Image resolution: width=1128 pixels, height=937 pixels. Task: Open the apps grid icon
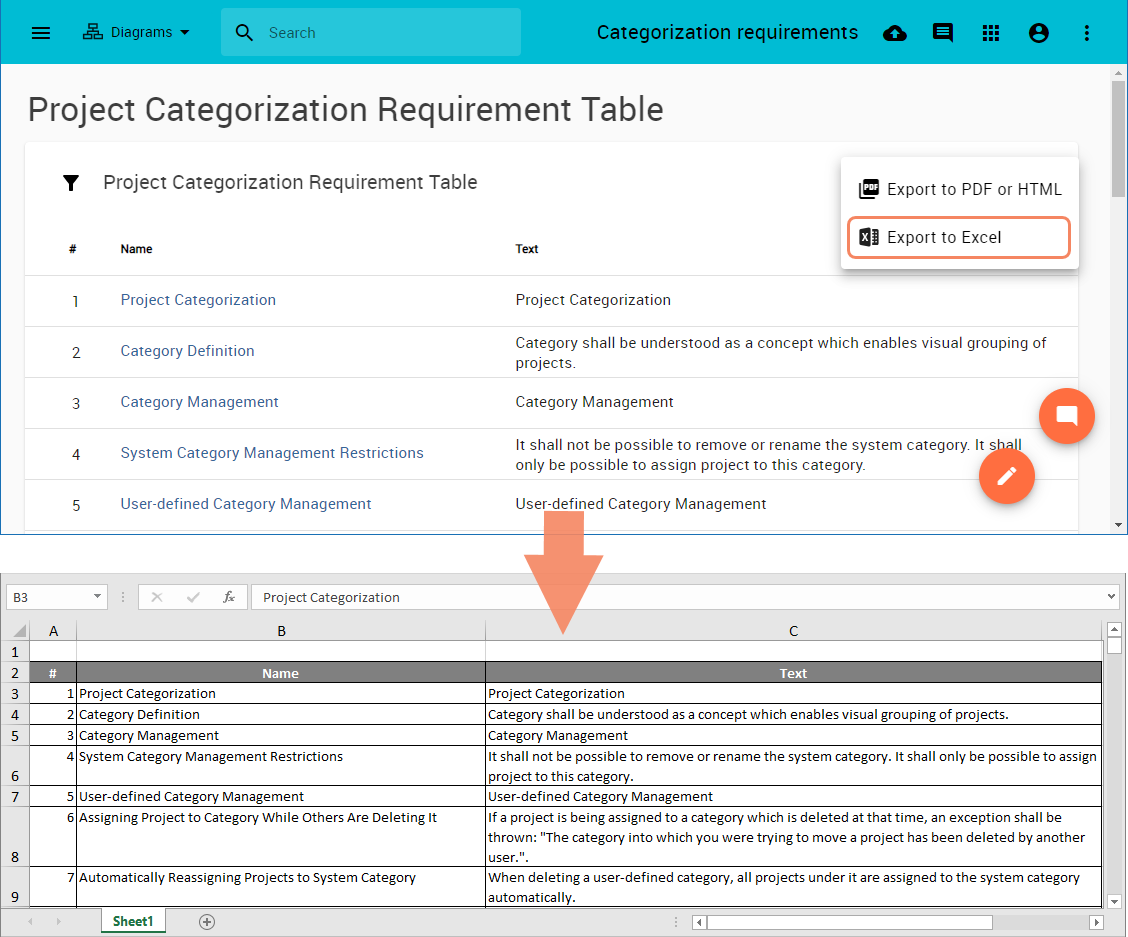click(991, 33)
